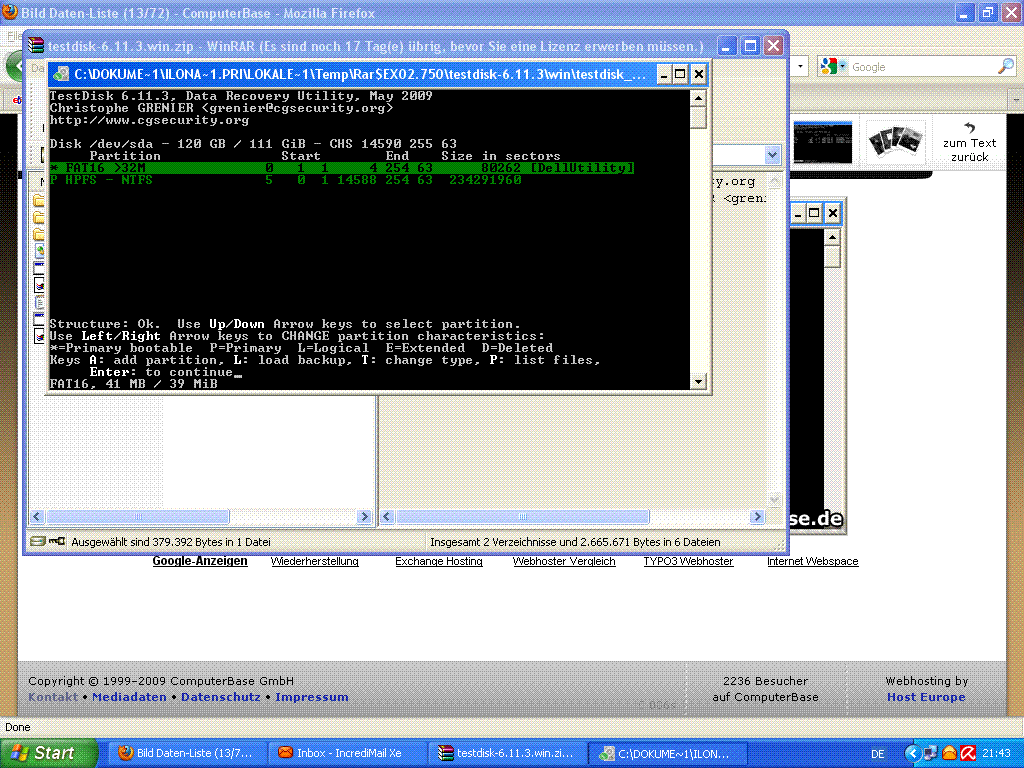Click WinRAR right pane scroll-right arrow
This screenshot has height=768, width=1024.
coord(758,517)
